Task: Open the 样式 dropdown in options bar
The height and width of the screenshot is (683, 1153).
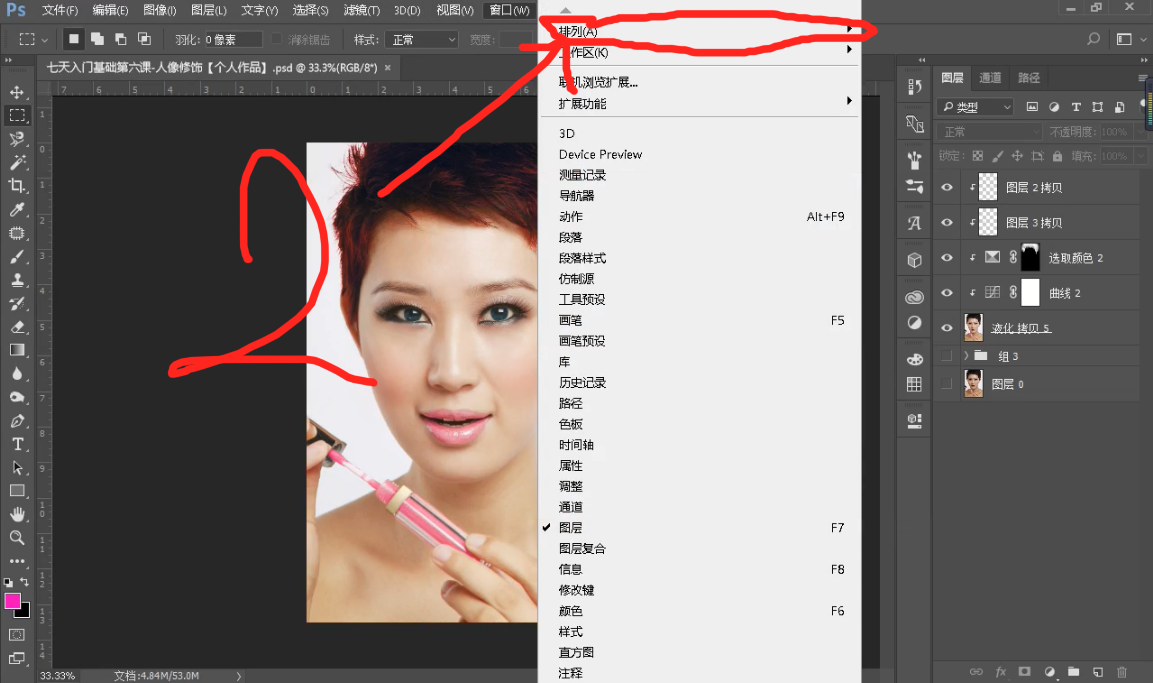Action: point(423,40)
